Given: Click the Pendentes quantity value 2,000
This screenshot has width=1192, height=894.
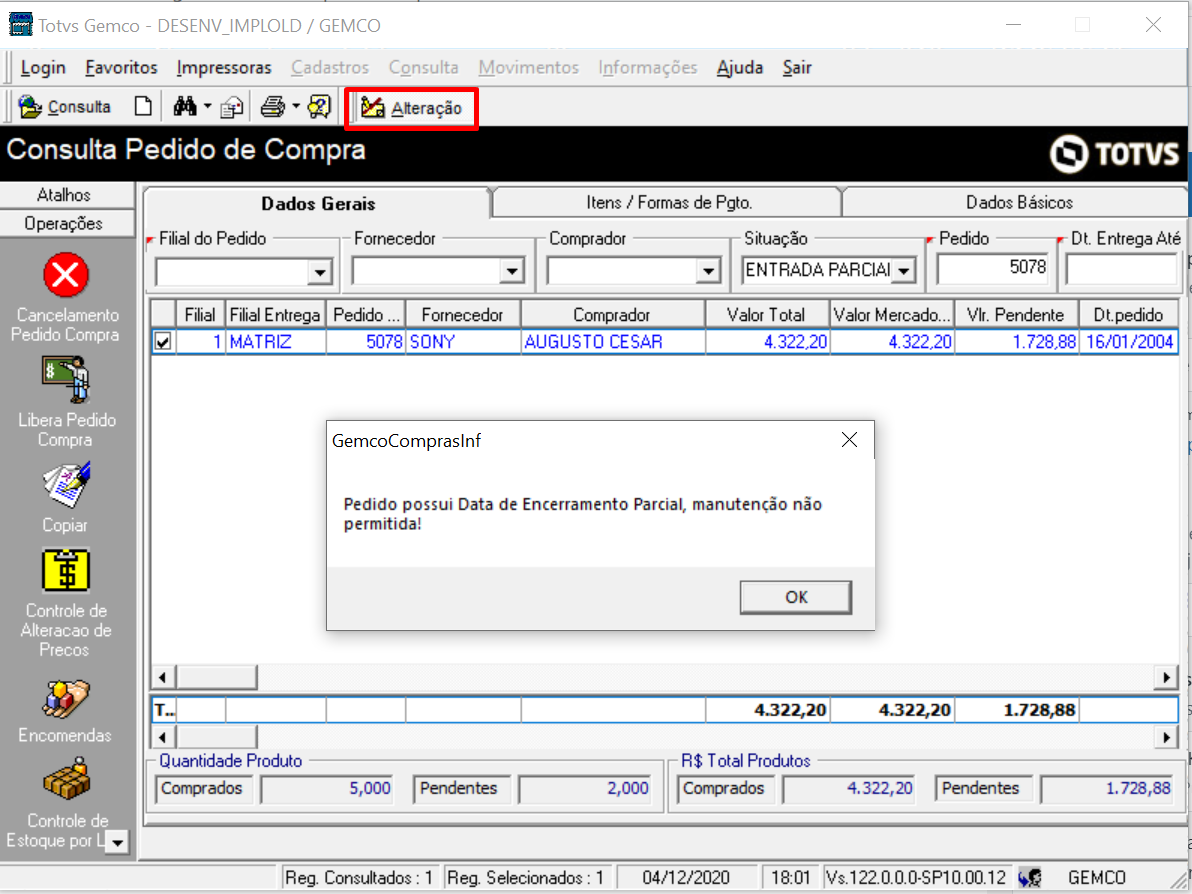Looking at the screenshot, I should [x=585, y=789].
